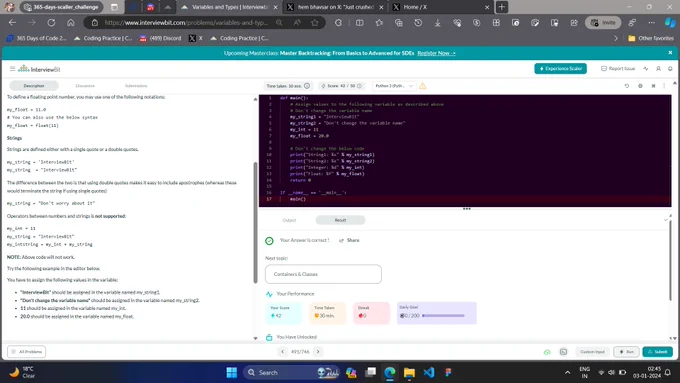Screen dimensions: 680x383
Task: Click the Daily Goal progress bar
Action: (443, 316)
